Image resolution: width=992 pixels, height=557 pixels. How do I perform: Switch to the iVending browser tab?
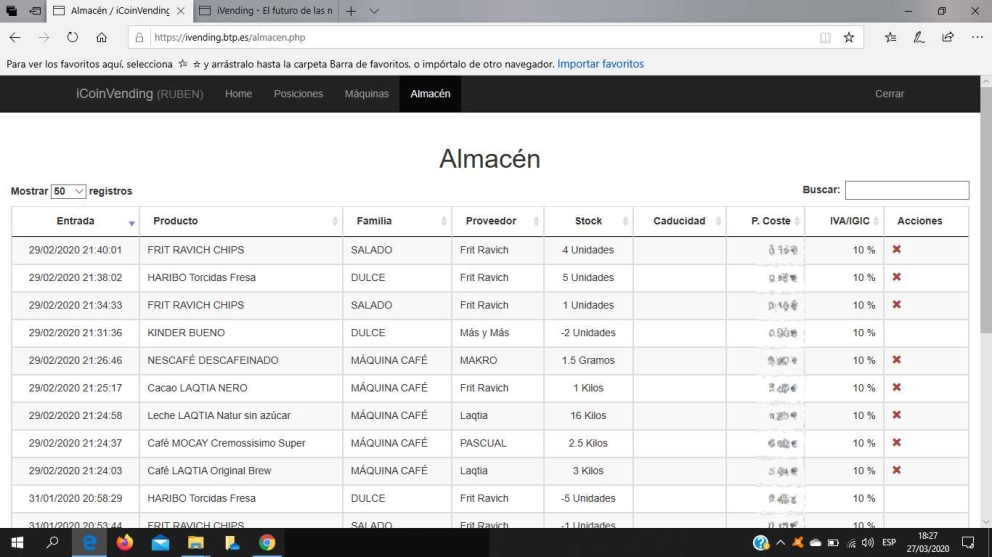tap(263, 11)
